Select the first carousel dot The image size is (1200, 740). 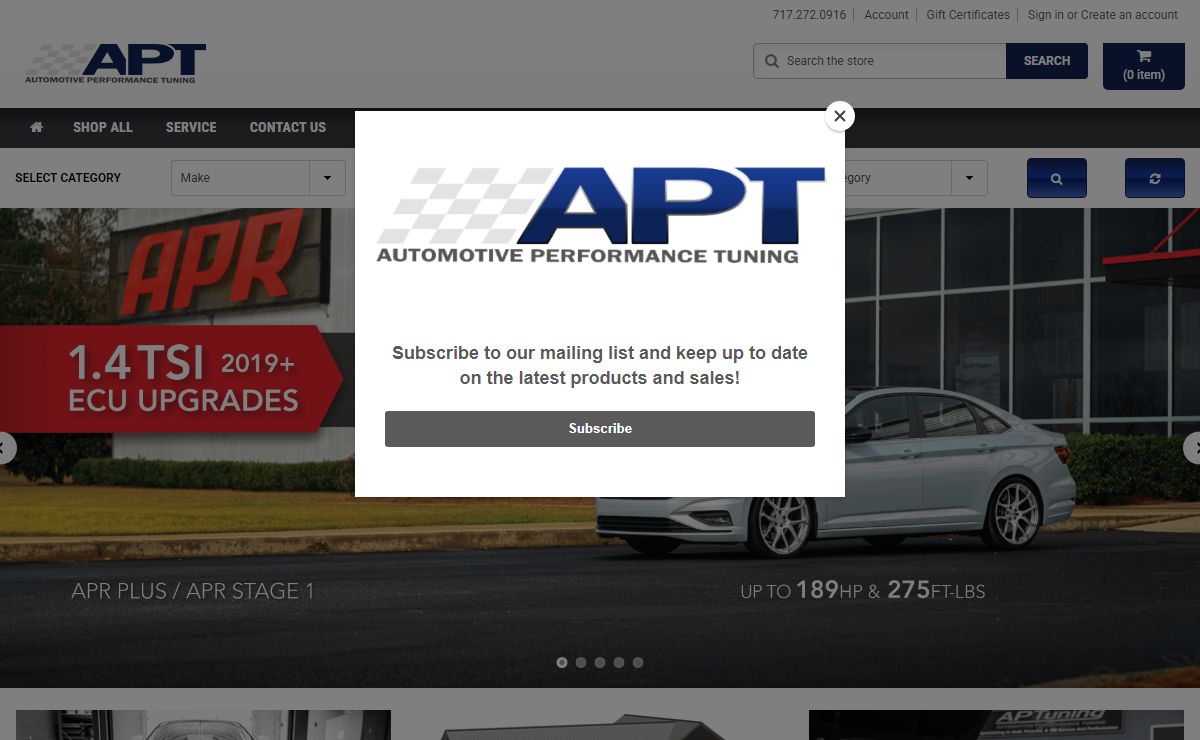point(562,662)
